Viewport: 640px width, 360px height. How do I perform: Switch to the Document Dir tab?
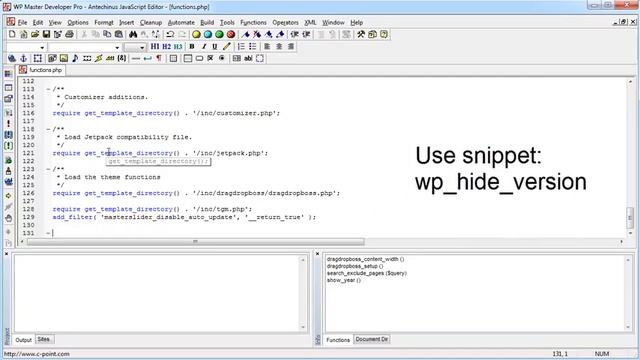(x=371, y=339)
